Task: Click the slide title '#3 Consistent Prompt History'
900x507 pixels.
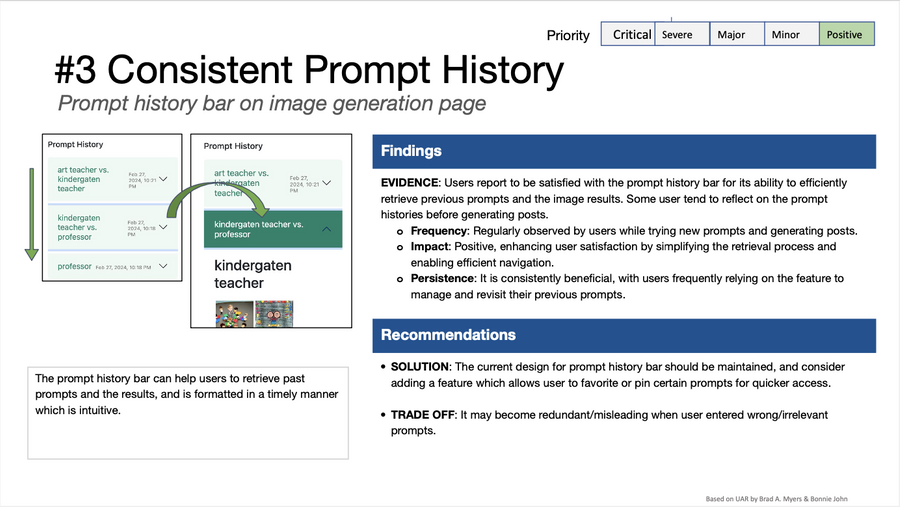Action: [x=309, y=70]
